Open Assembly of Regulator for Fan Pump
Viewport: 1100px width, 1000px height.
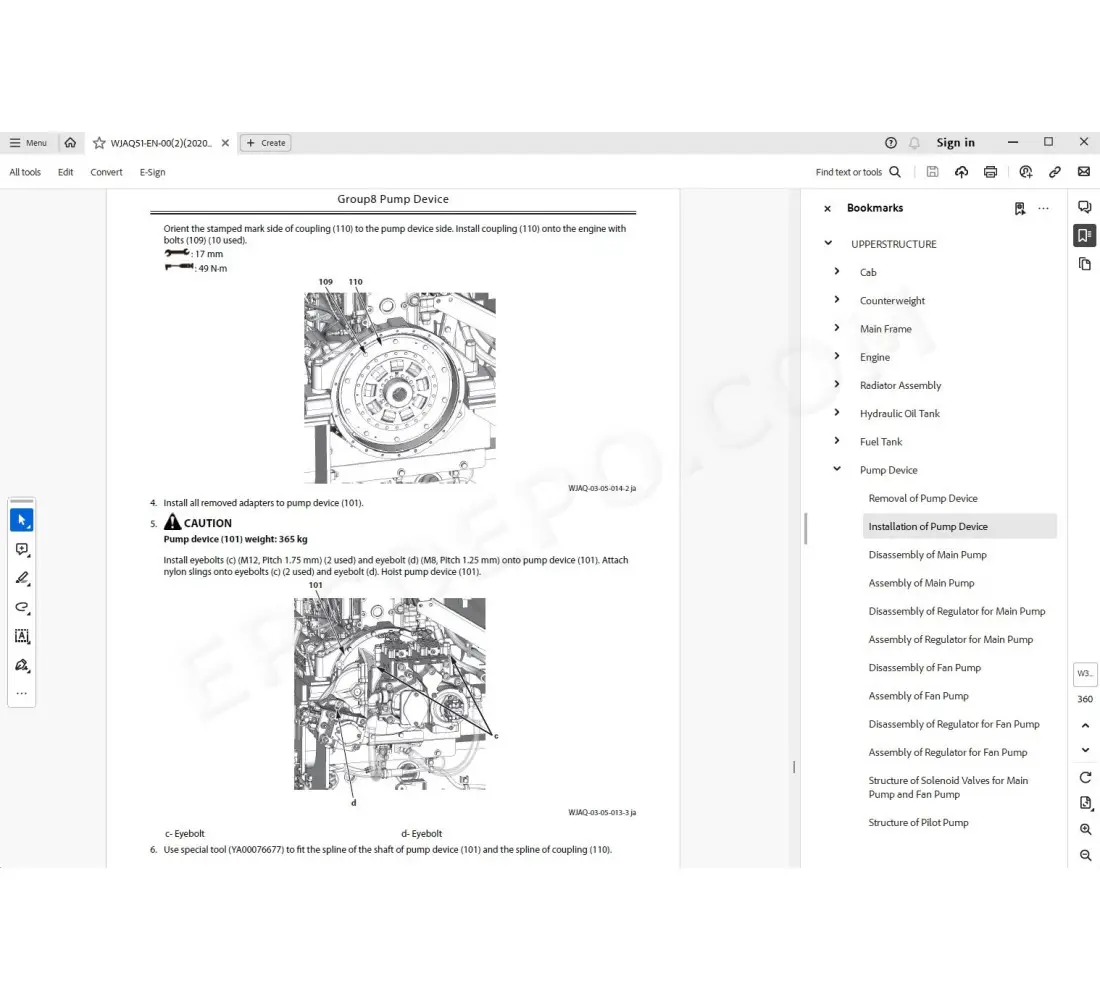(x=948, y=752)
